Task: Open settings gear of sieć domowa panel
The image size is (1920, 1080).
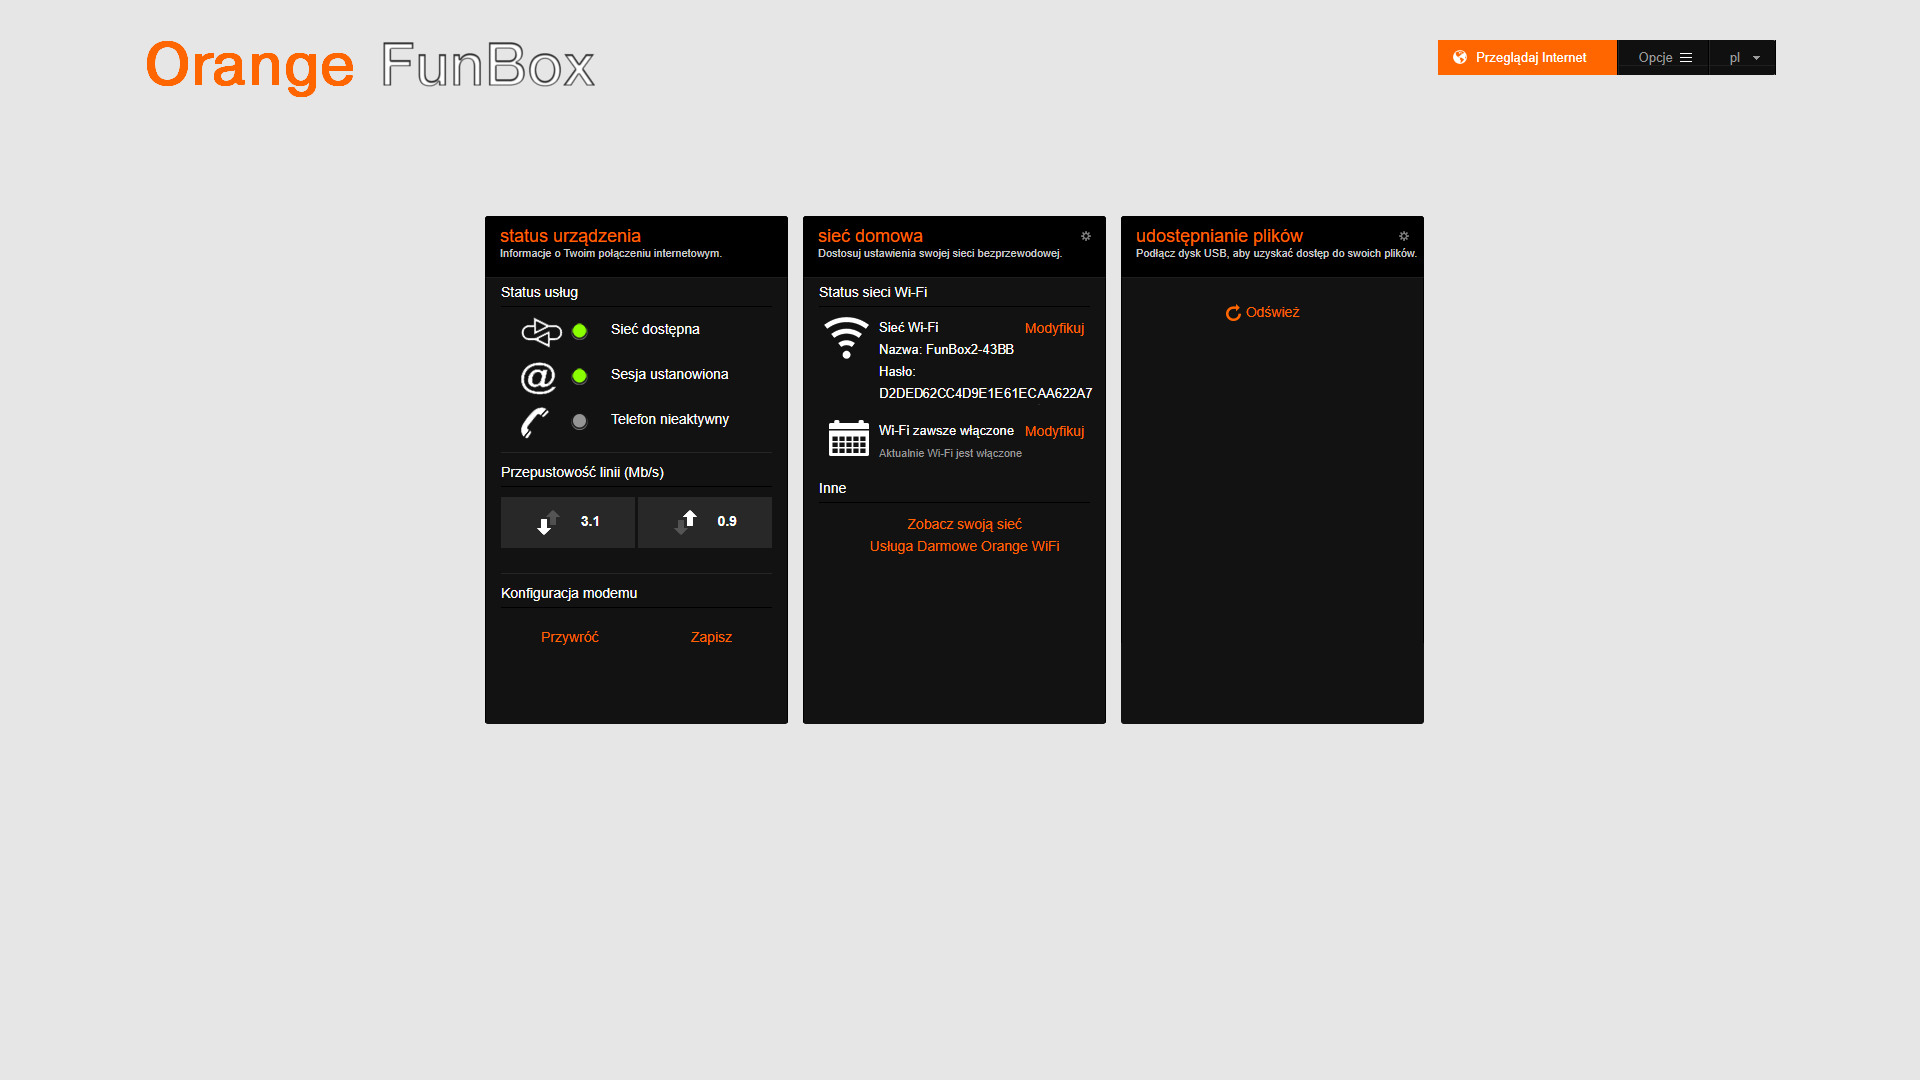Action: pos(1085,236)
